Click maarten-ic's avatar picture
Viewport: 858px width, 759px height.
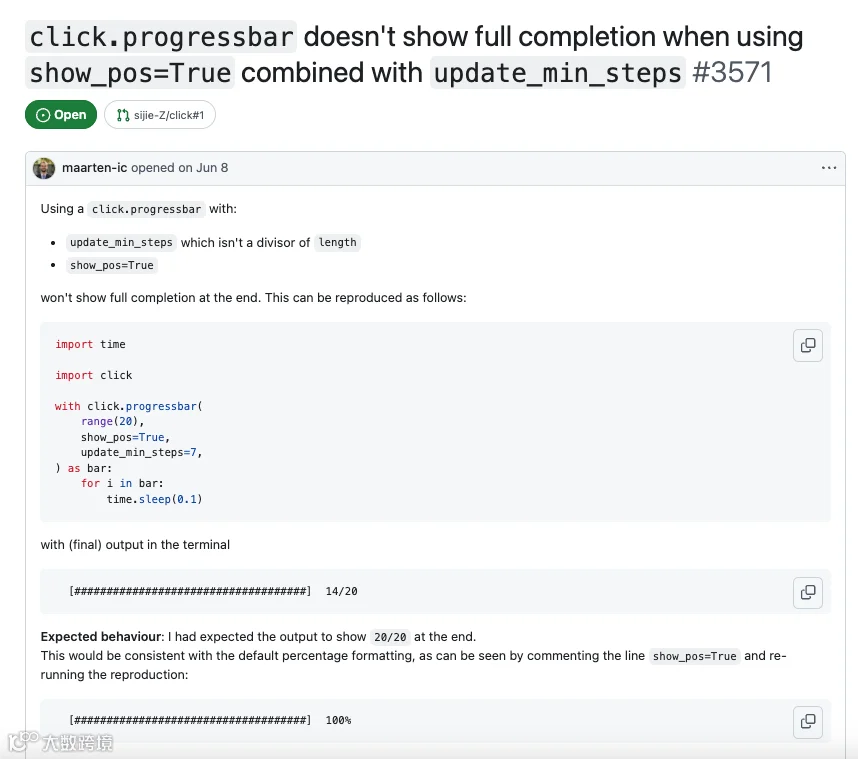(x=44, y=168)
